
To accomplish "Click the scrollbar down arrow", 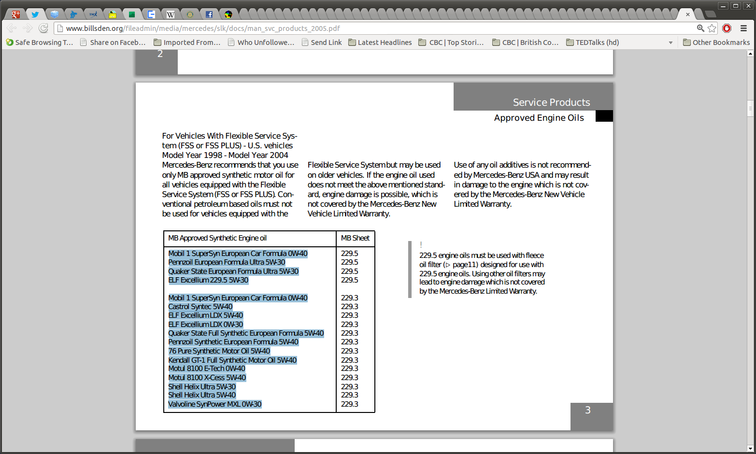I will (x=751, y=449).
